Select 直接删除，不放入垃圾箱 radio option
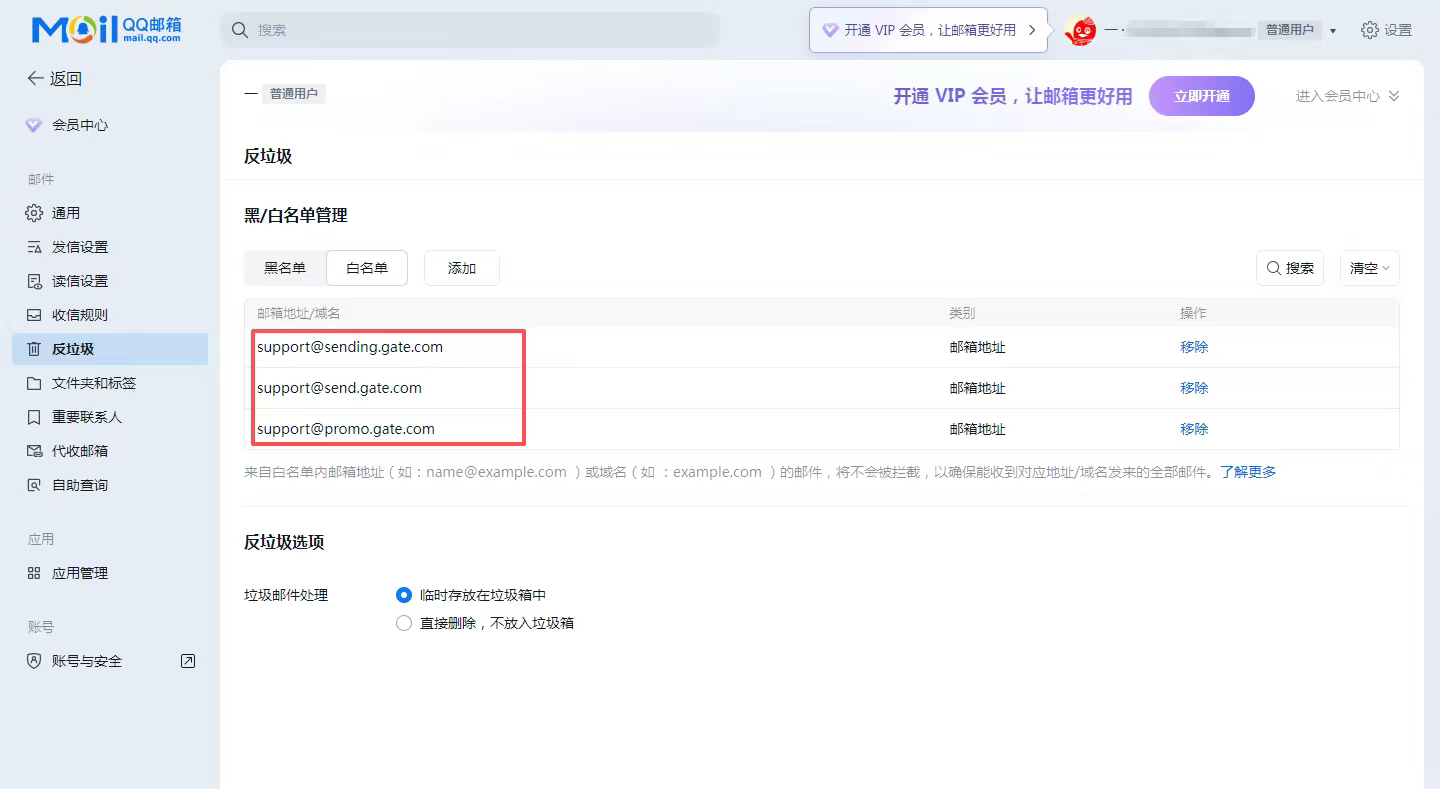The width and height of the screenshot is (1440, 789). click(x=404, y=623)
